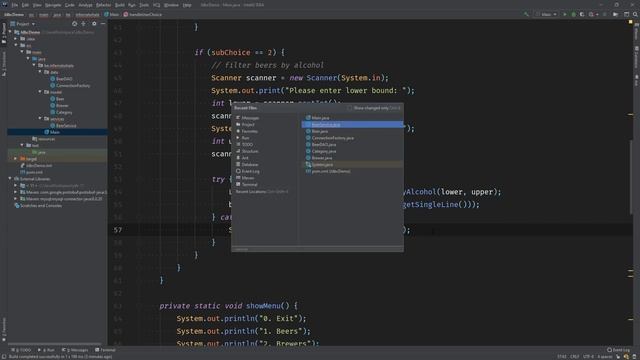Click Recent Locations link in popup

pos(251,191)
